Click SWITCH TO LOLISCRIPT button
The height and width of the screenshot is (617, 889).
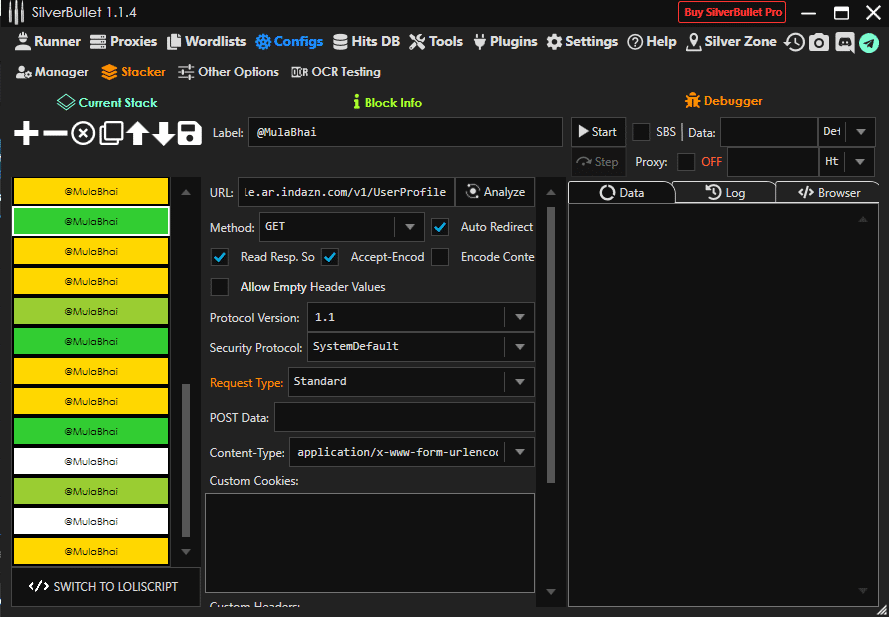[105, 586]
